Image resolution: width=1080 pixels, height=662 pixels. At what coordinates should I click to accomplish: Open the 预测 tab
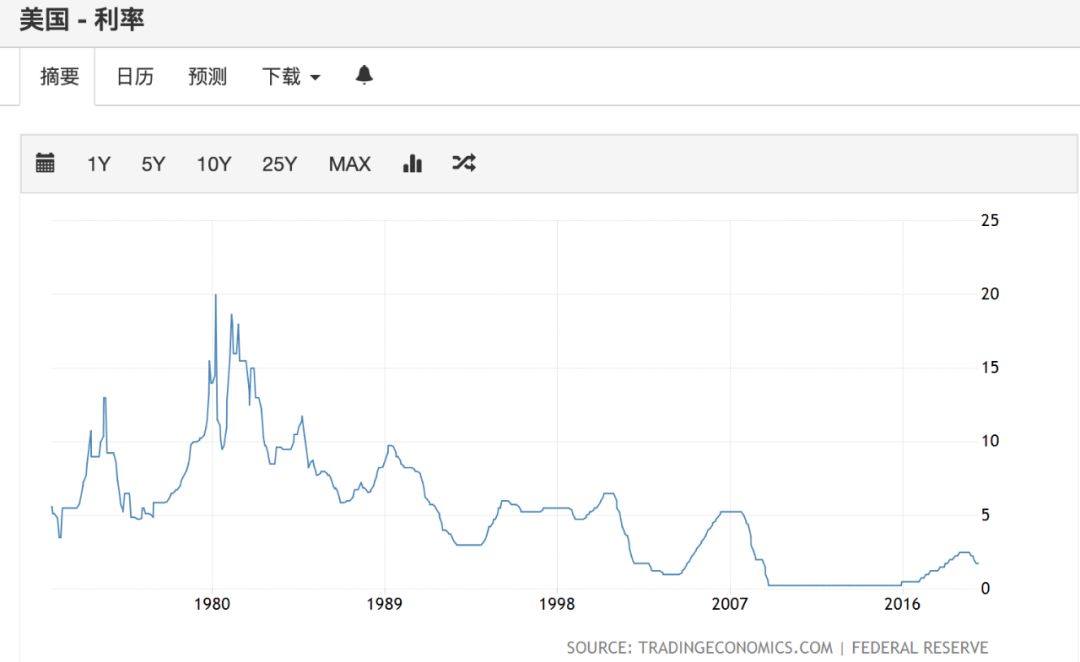click(207, 76)
